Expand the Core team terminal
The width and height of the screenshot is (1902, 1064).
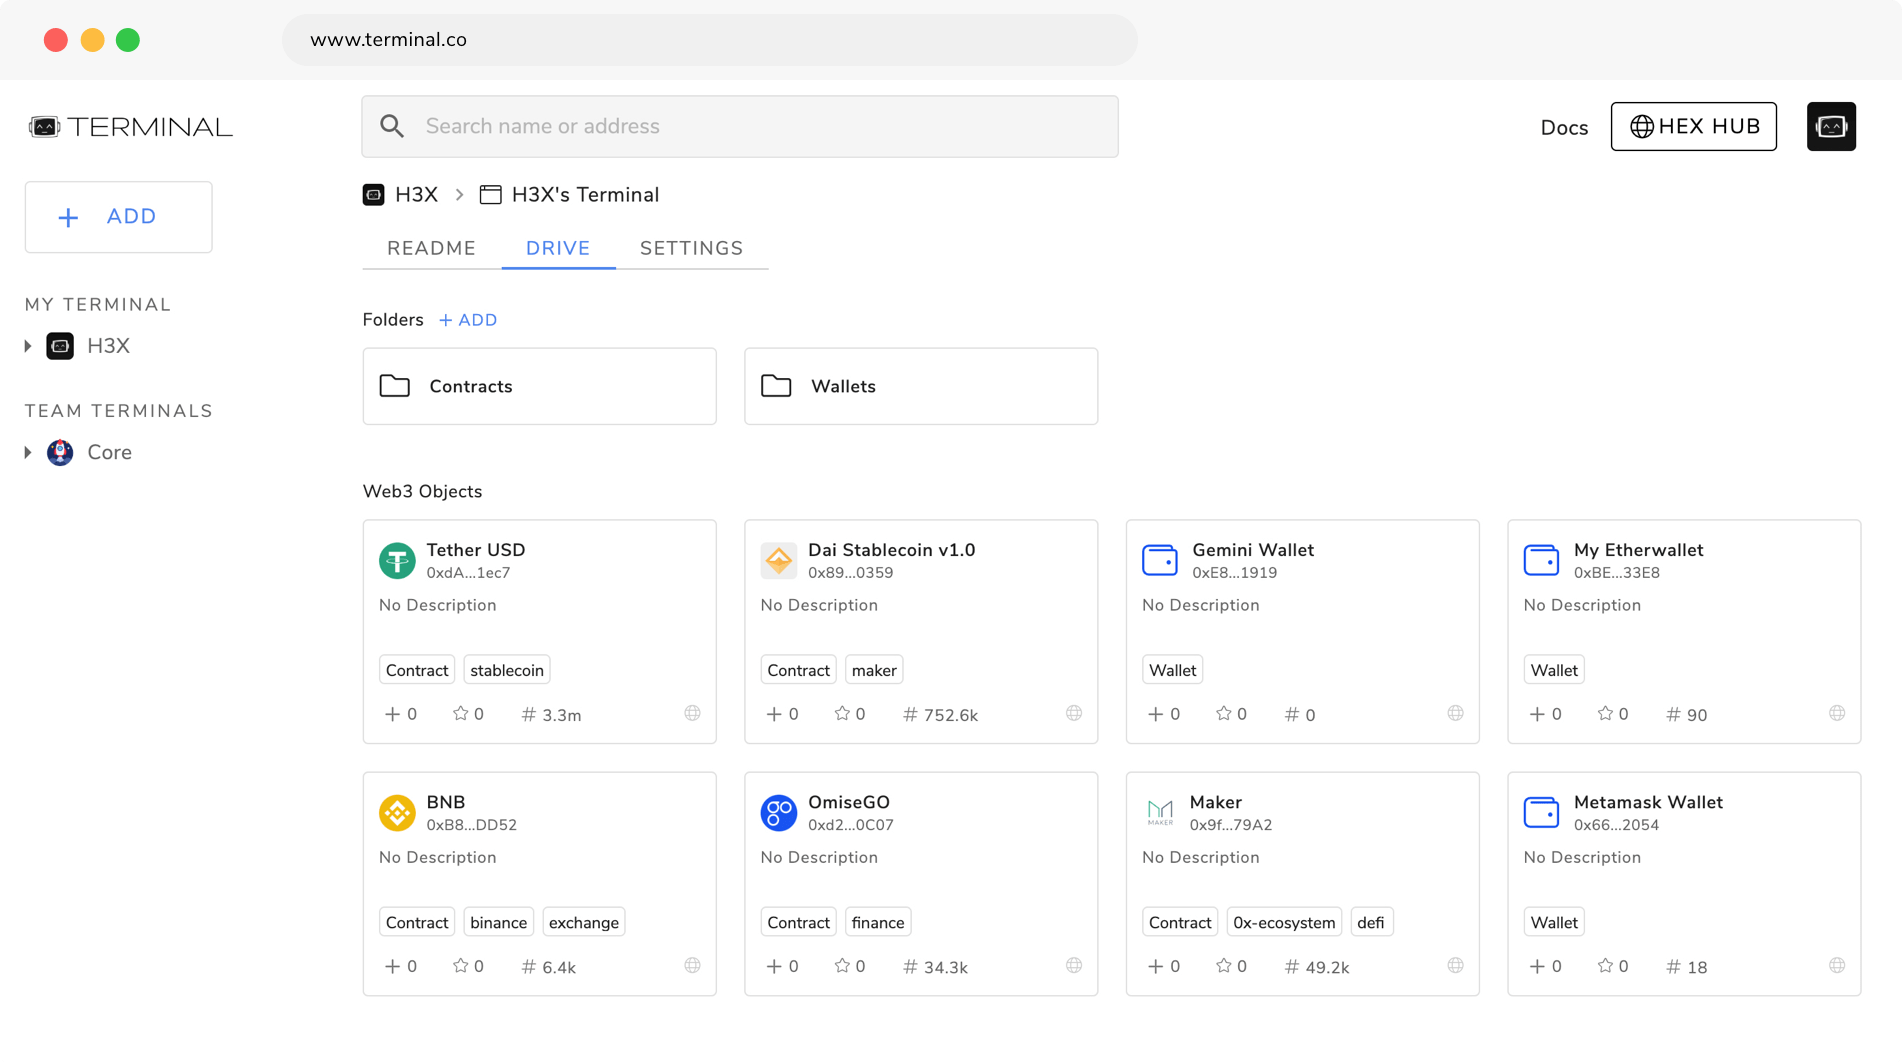tap(28, 452)
